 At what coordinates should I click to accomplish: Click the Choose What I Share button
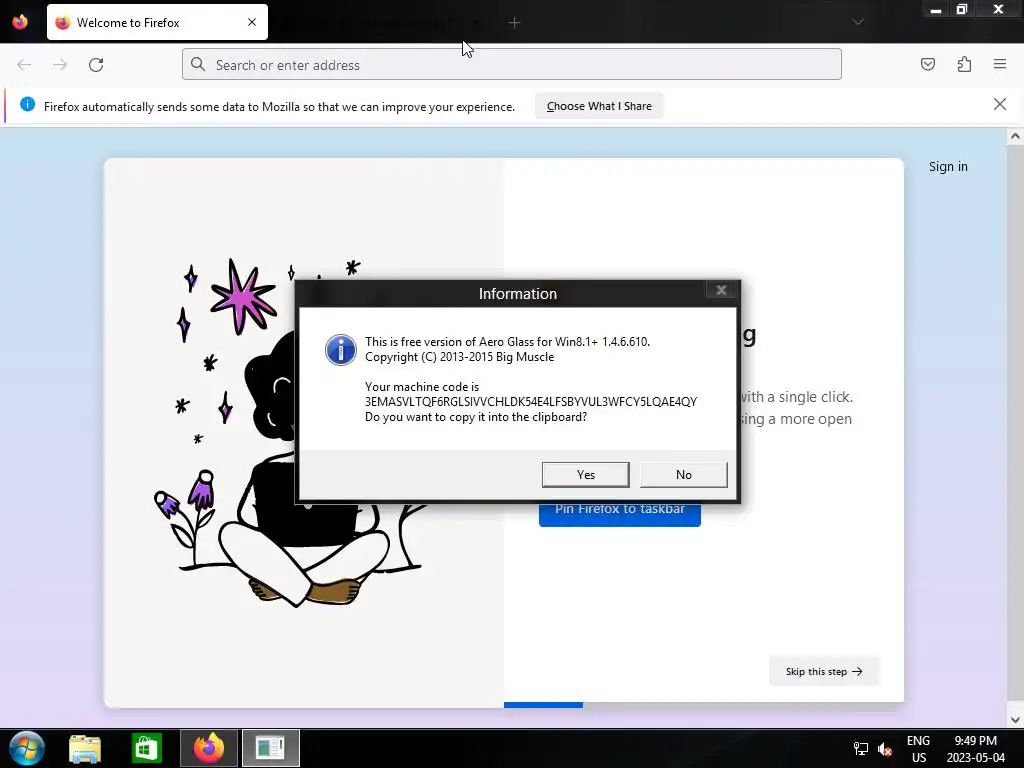tap(599, 106)
